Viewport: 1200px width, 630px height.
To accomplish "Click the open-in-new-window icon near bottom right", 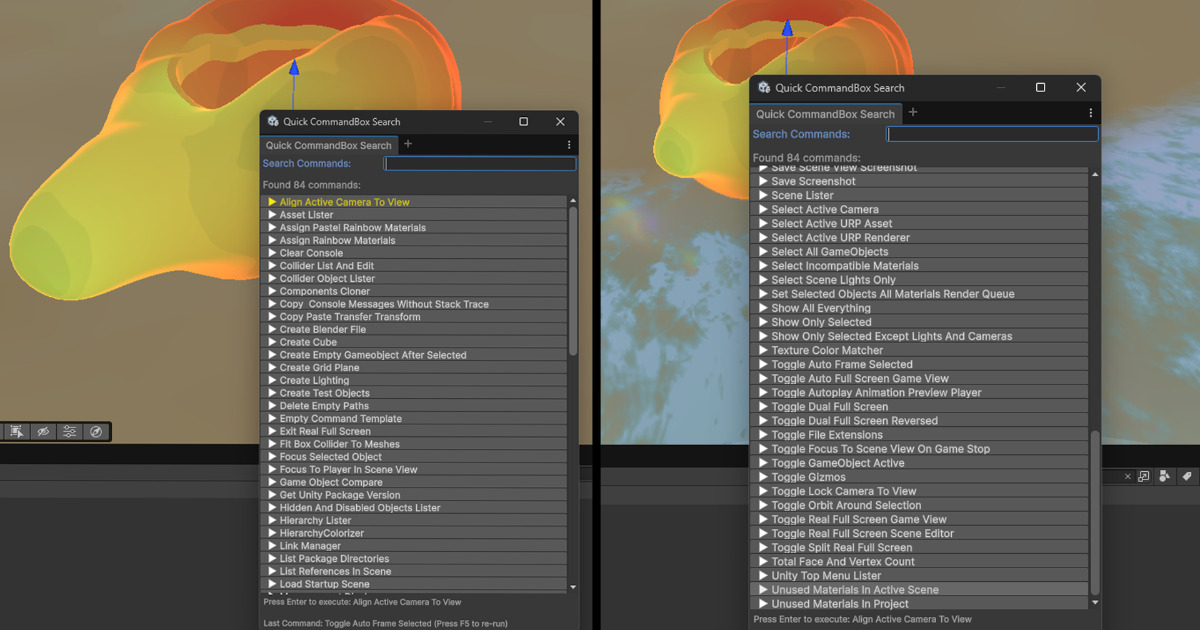I will [1143, 477].
